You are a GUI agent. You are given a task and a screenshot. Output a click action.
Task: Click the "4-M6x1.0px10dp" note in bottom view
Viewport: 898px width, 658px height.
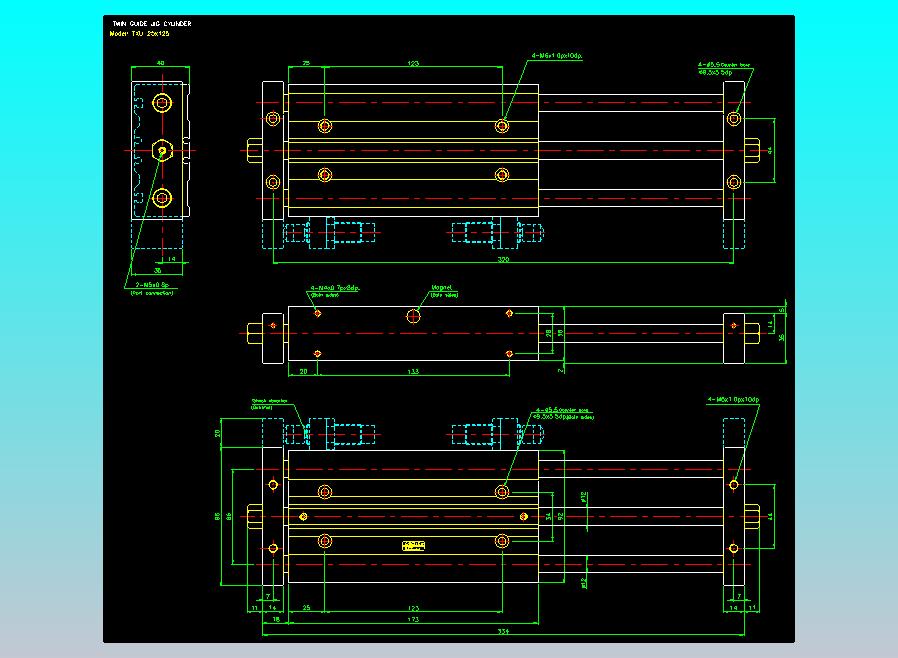click(733, 399)
